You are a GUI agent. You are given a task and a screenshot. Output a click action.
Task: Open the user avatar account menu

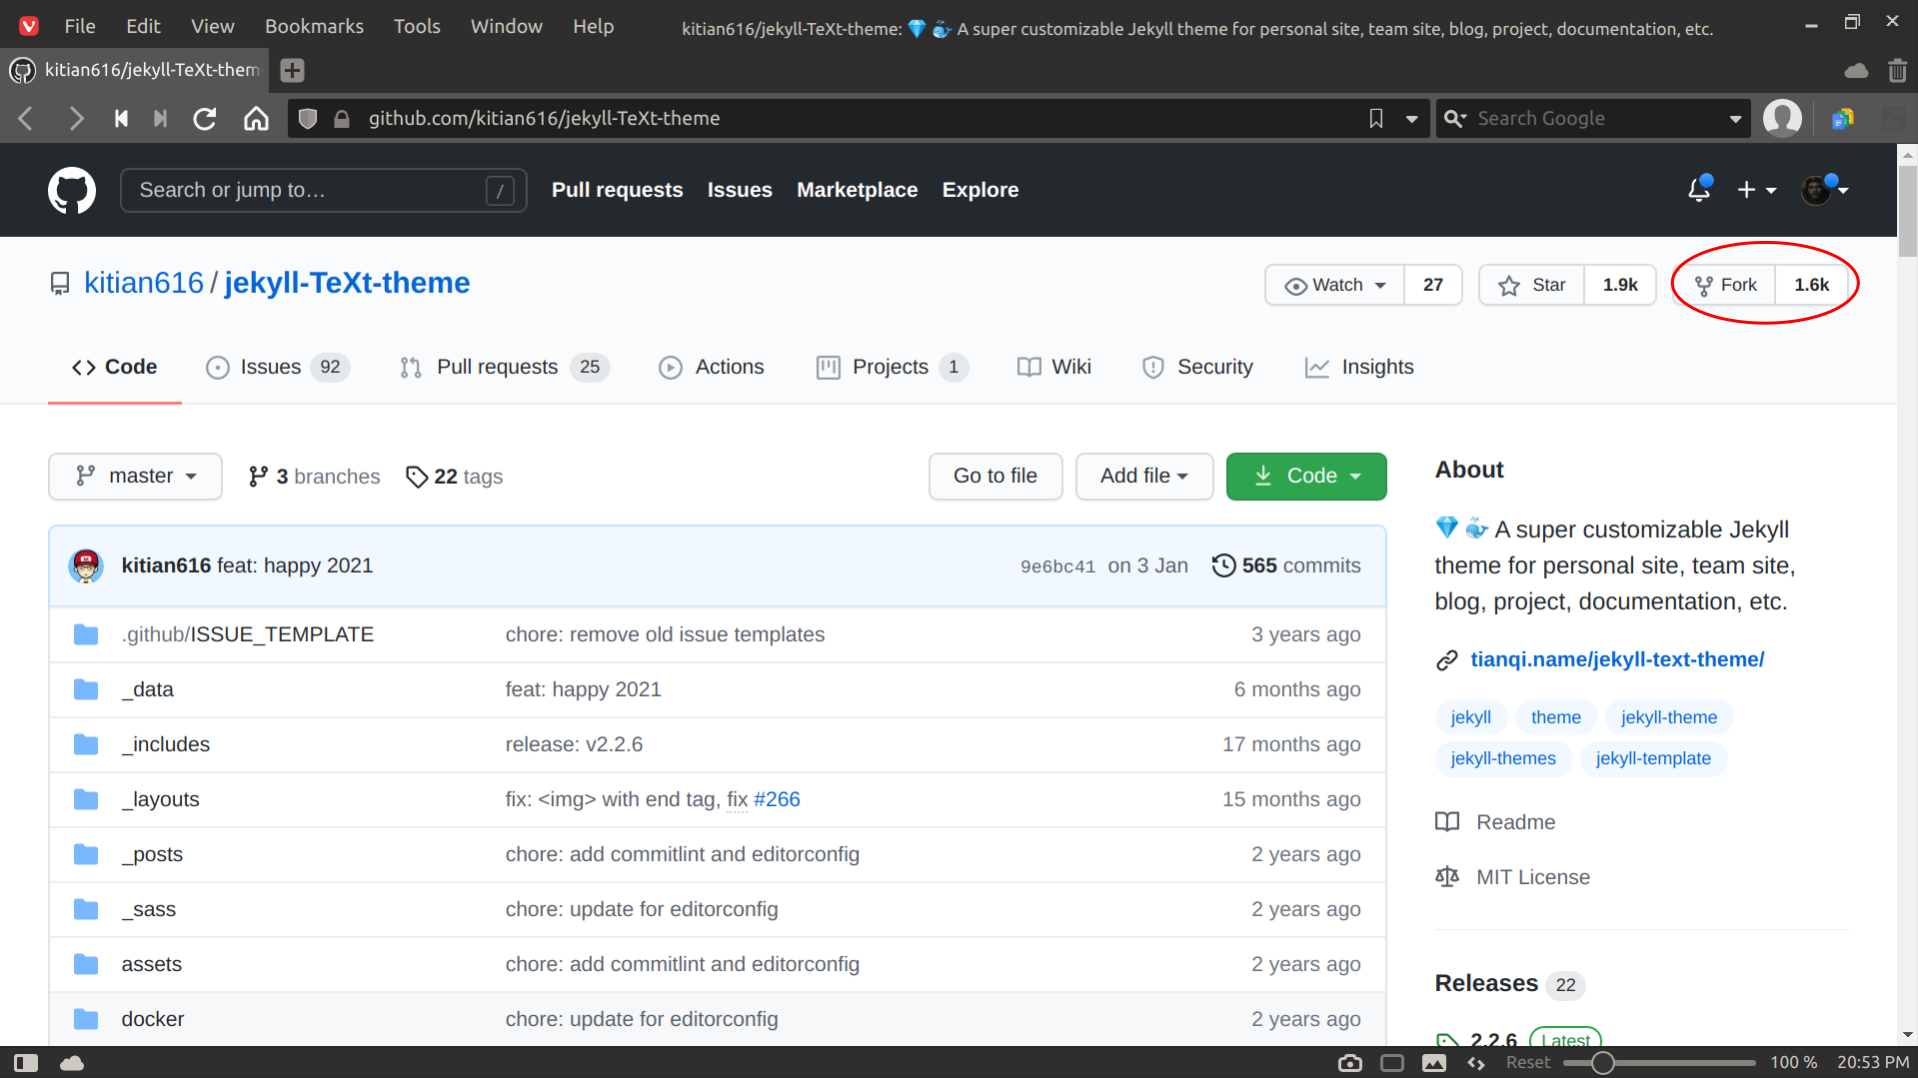(x=1824, y=189)
